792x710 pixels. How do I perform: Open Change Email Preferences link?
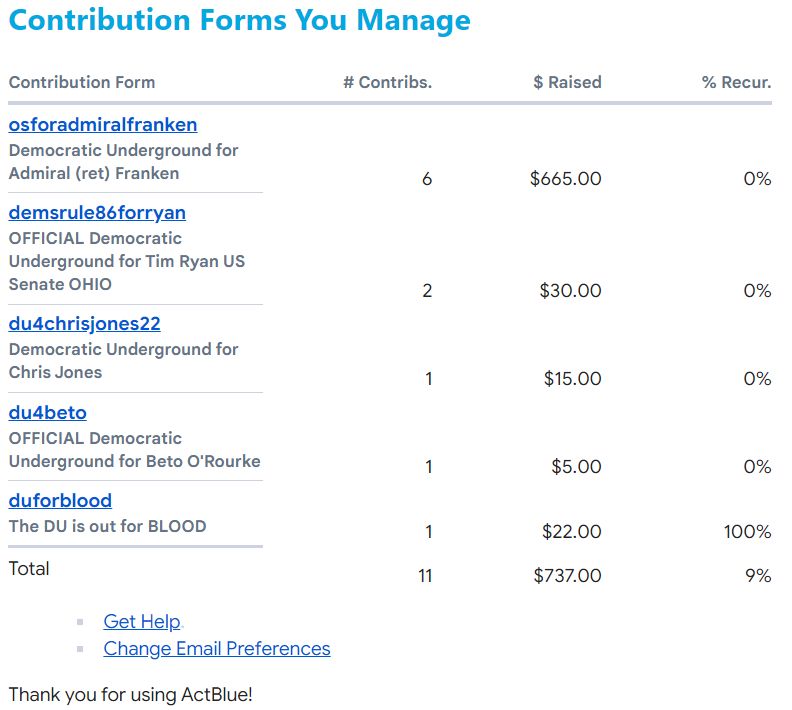coord(217,649)
